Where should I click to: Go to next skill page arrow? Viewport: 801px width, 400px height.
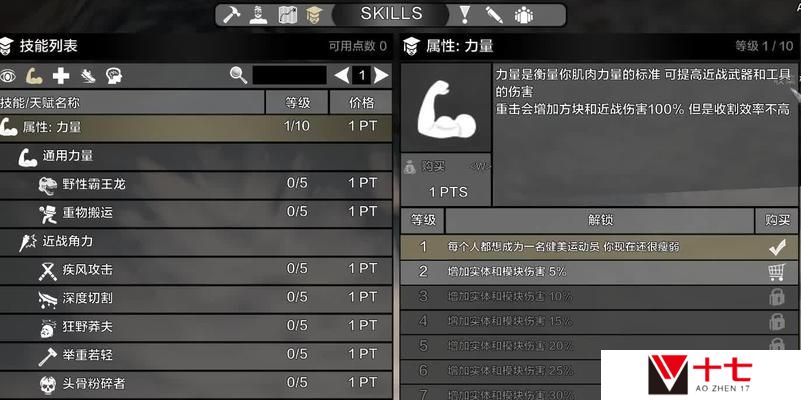tap(381, 76)
